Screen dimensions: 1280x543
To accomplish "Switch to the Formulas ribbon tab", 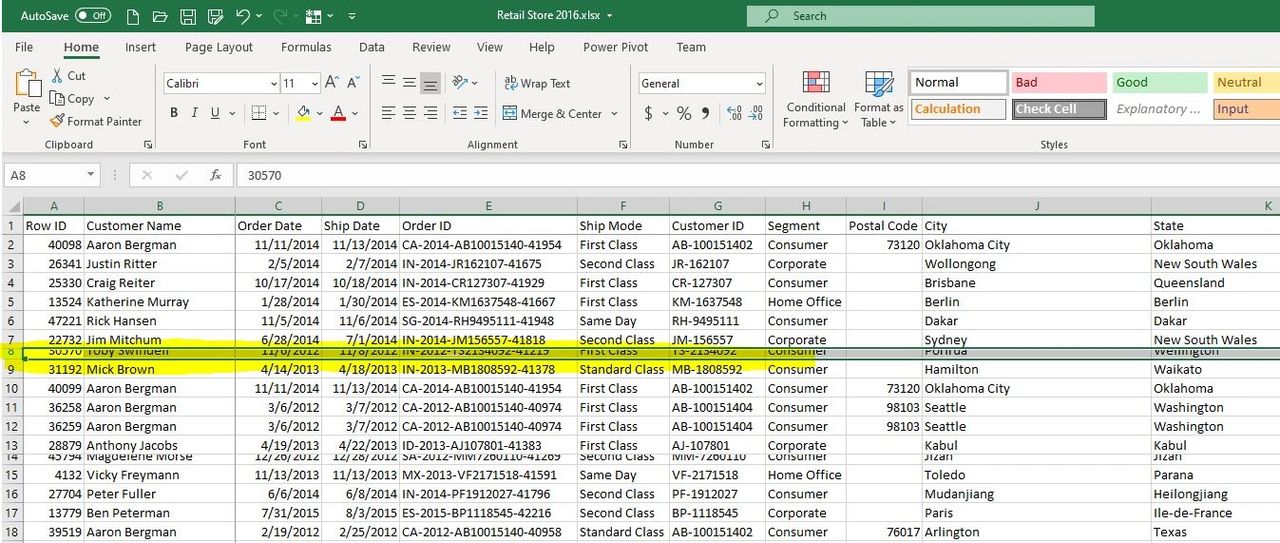I will [x=306, y=47].
